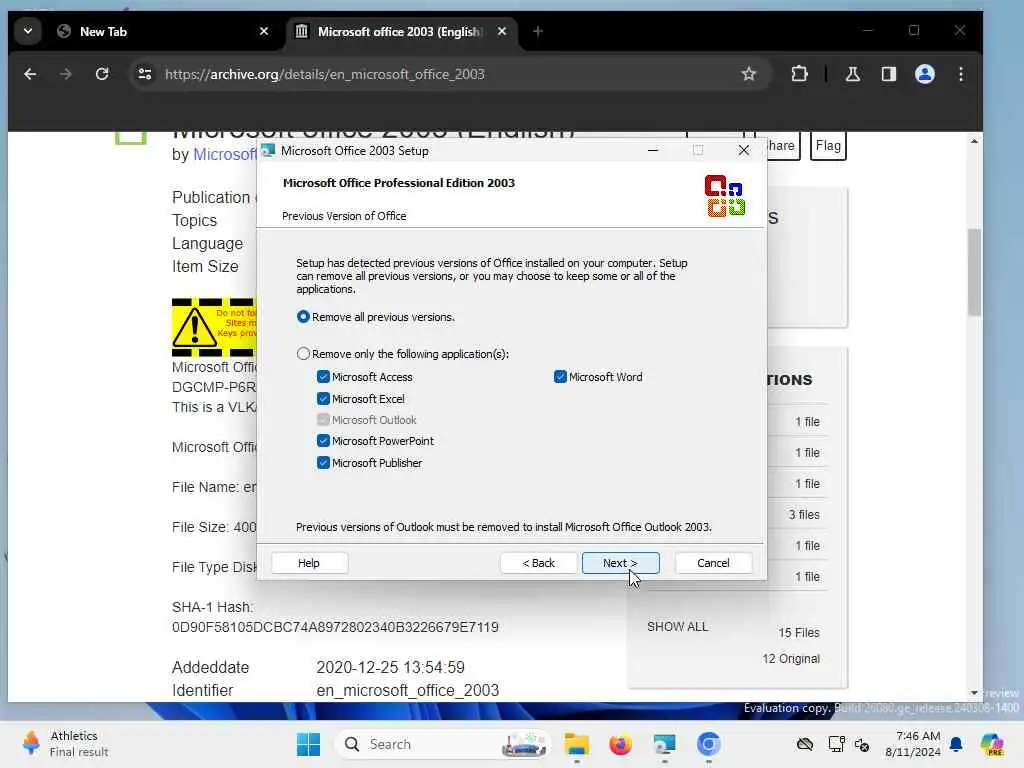This screenshot has height=768, width=1024.
Task: Click the Setup dialog title bar icon
Action: 268,151
